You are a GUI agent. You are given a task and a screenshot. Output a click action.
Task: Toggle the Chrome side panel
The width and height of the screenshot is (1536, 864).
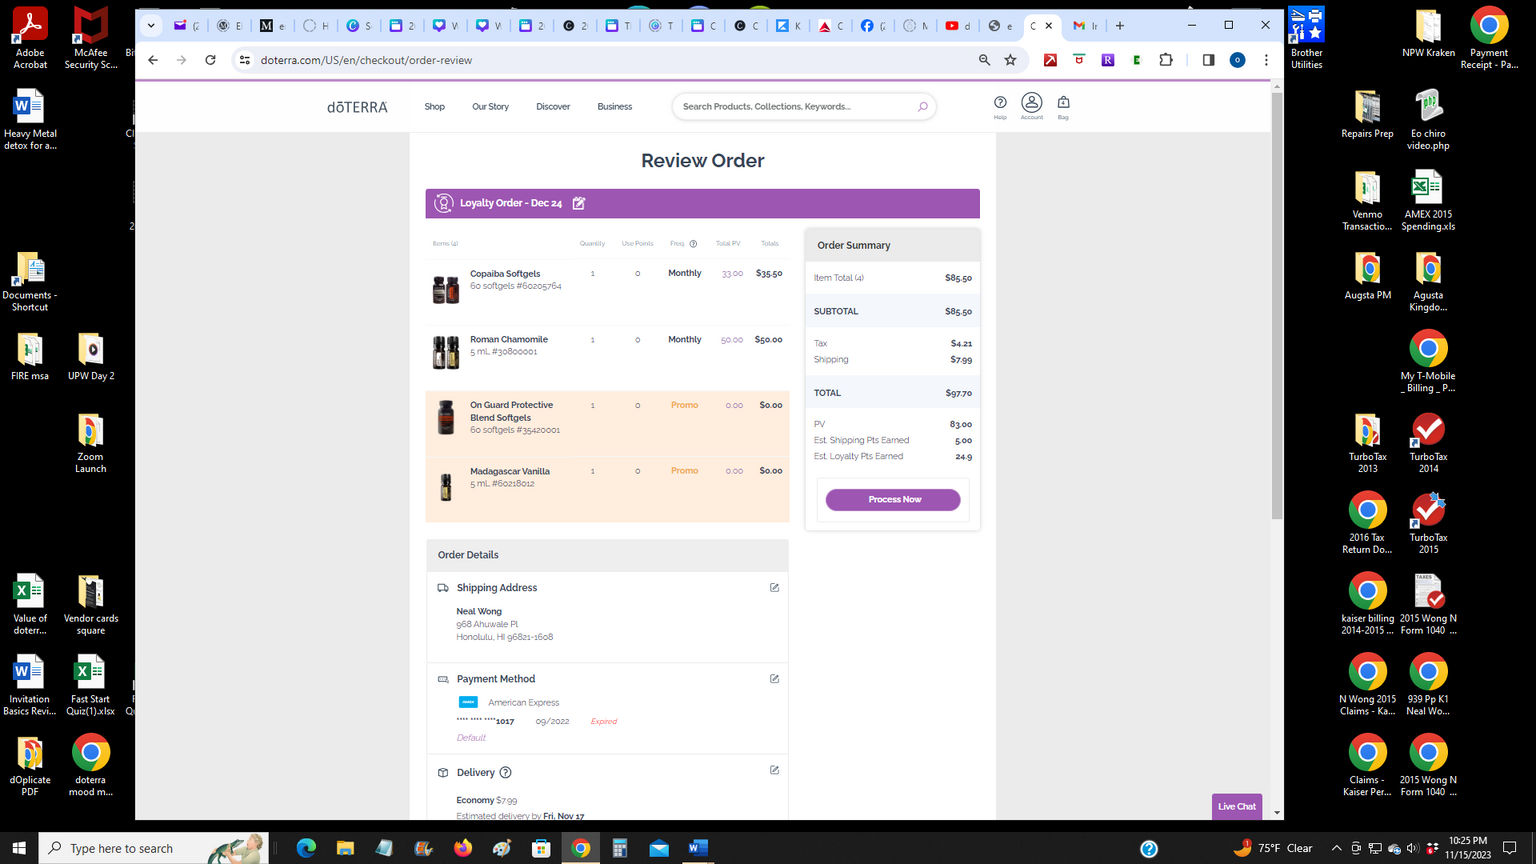click(x=1208, y=60)
